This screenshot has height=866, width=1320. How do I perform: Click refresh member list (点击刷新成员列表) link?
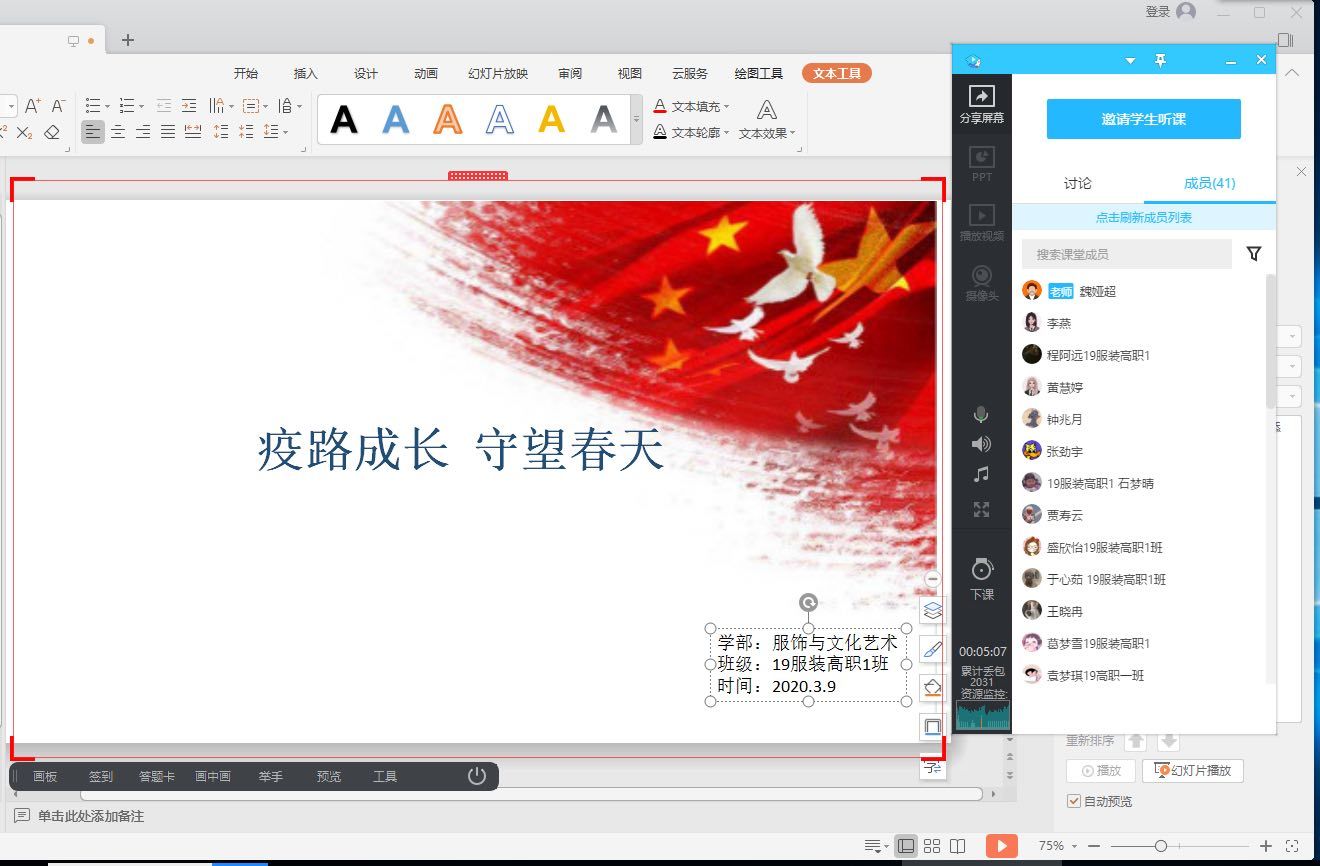(1143, 217)
